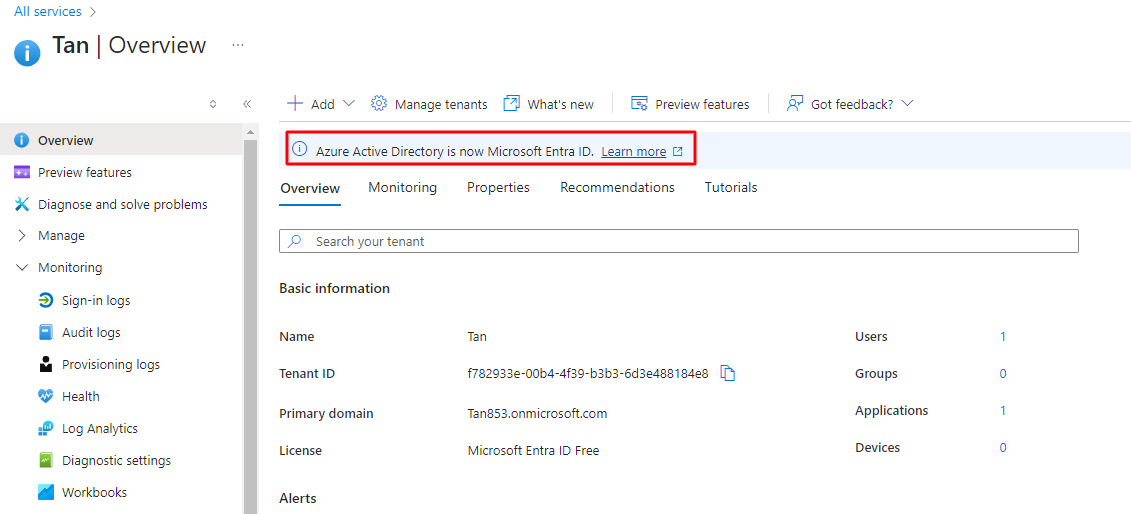Click the Search your tenant field

tap(679, 241)
